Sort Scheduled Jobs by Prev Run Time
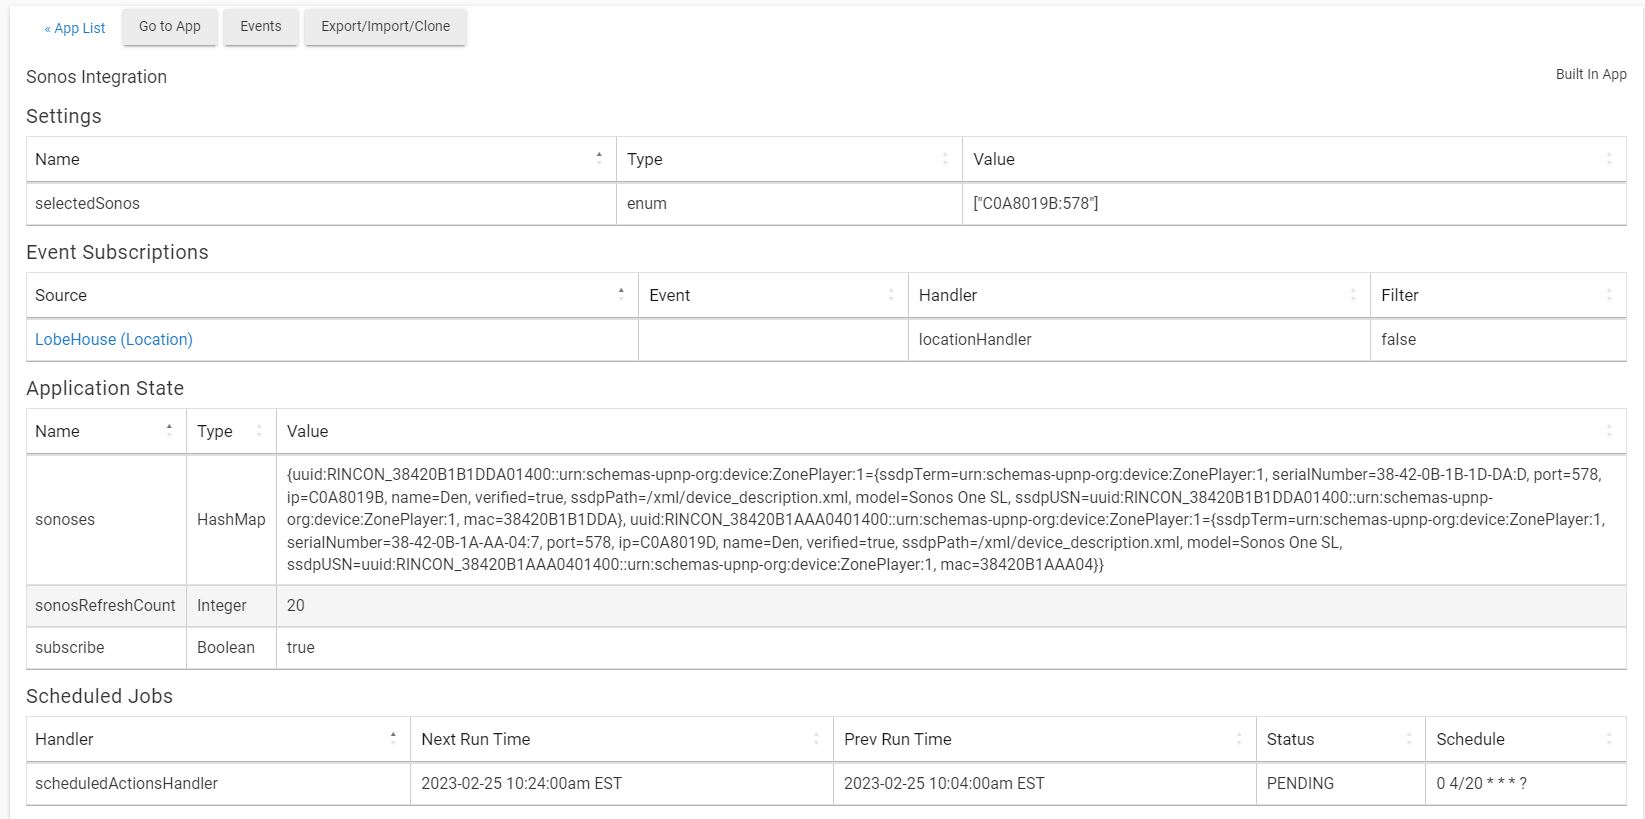 (1044, 739)
